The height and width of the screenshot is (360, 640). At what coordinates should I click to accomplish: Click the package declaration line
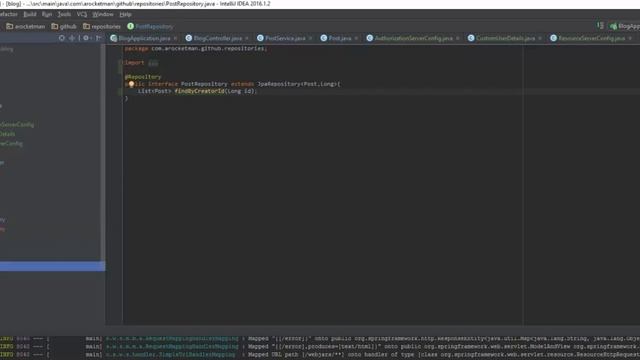click(x=196, y=49)
